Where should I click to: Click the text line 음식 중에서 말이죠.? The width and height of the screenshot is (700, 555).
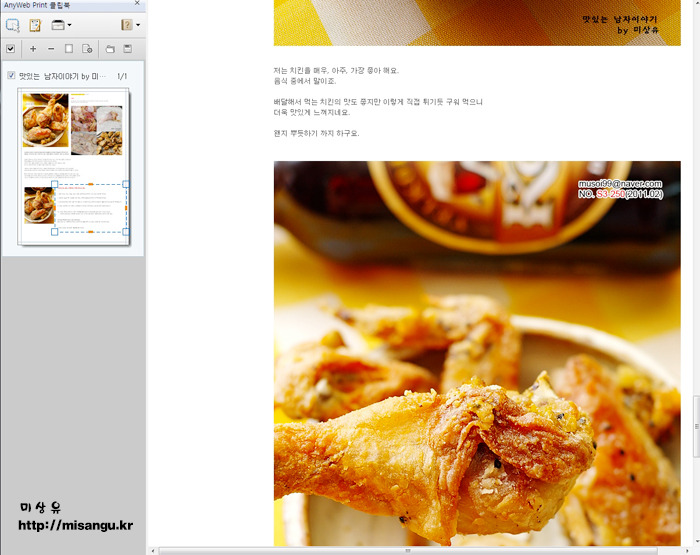click(x=304, y=81)
